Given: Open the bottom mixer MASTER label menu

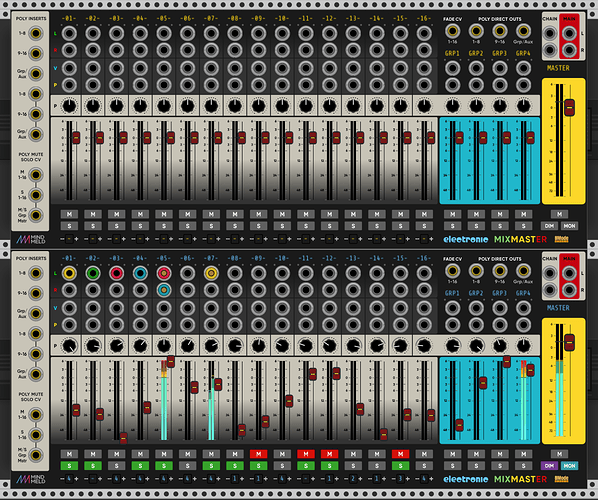Looking at the screenshot, I should coord(558,308).
